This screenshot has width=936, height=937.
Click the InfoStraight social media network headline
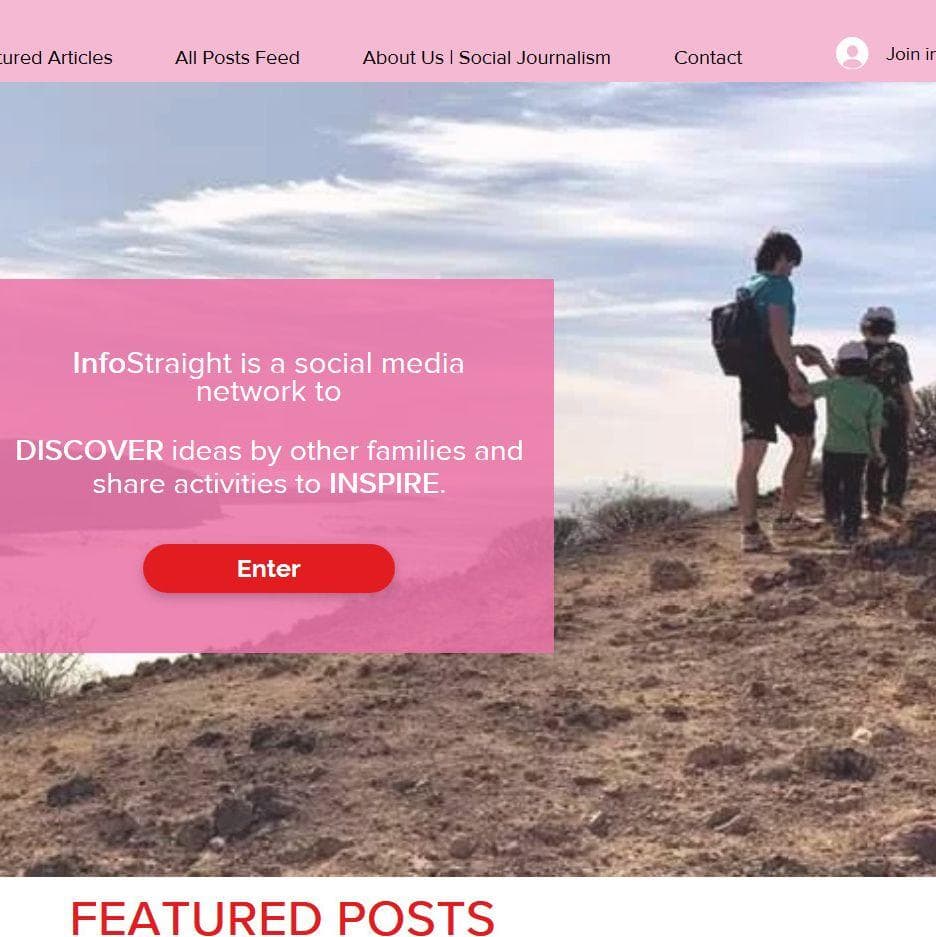click(268, 377)
